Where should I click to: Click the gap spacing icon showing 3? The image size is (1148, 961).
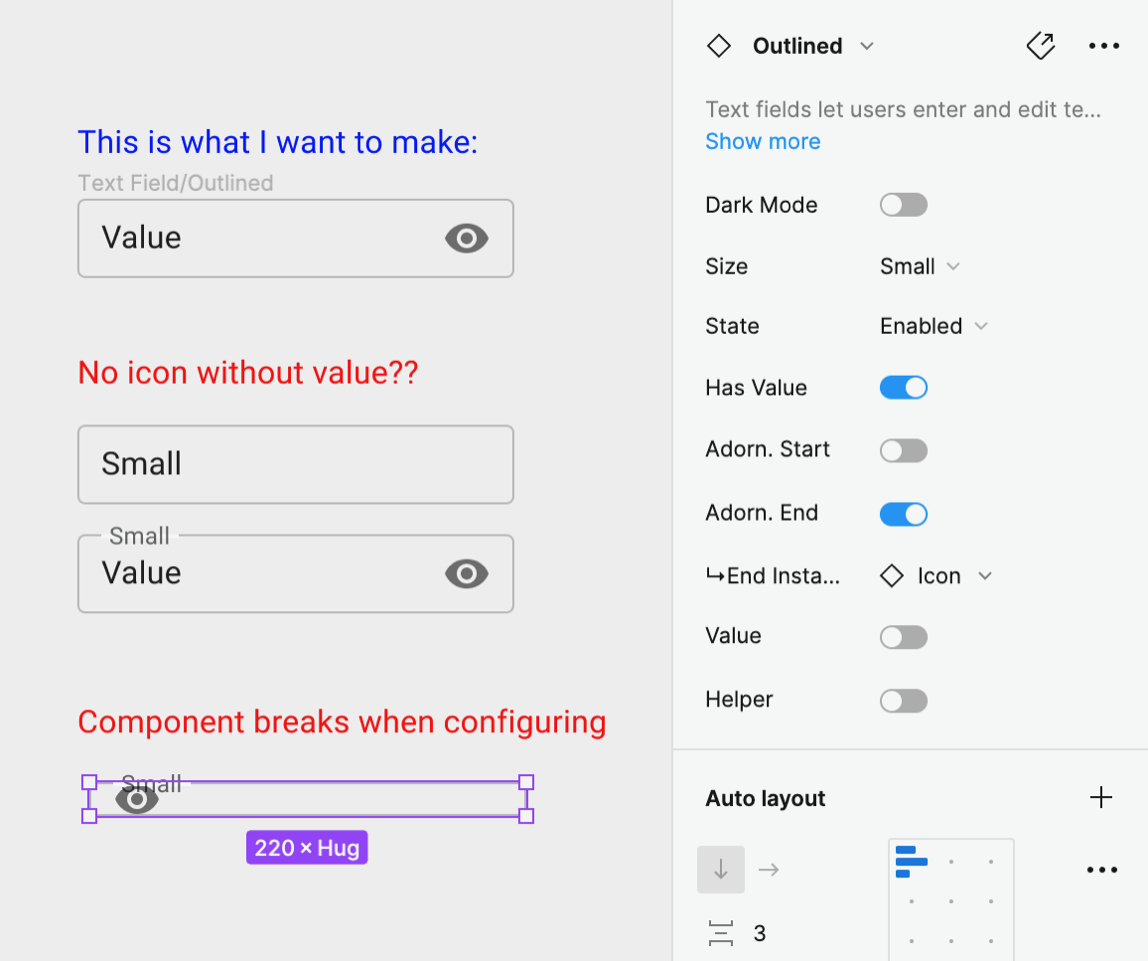tap(722, 932)
